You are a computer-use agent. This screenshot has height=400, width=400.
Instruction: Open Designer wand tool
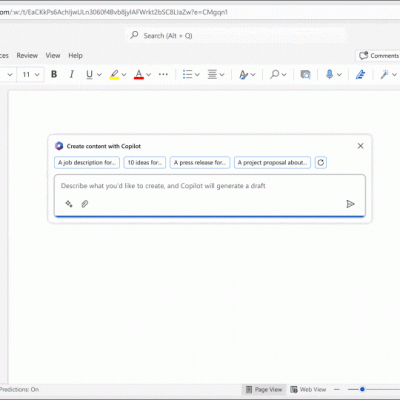coord(384,74)
